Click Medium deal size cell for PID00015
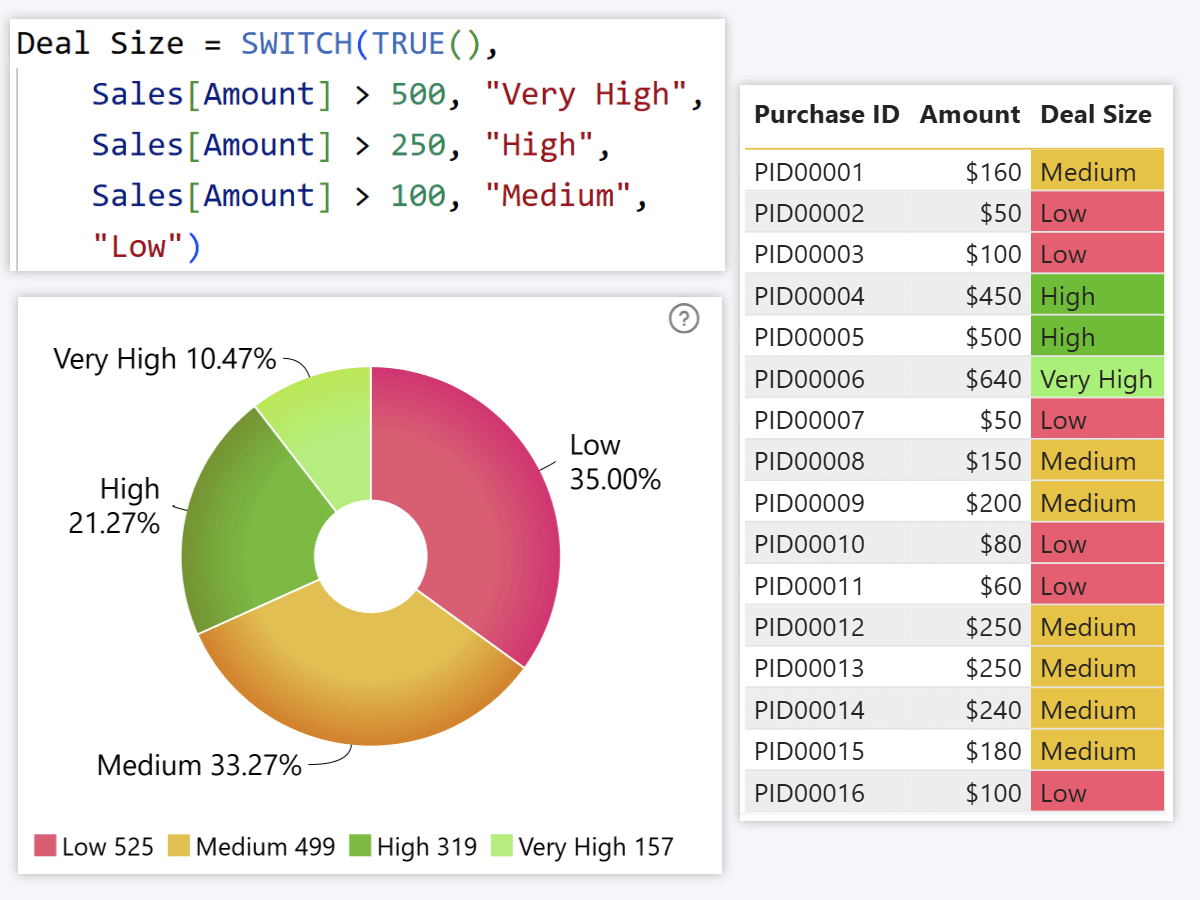The width and height of the screenshot is (1200, 900). (1098, 751)
